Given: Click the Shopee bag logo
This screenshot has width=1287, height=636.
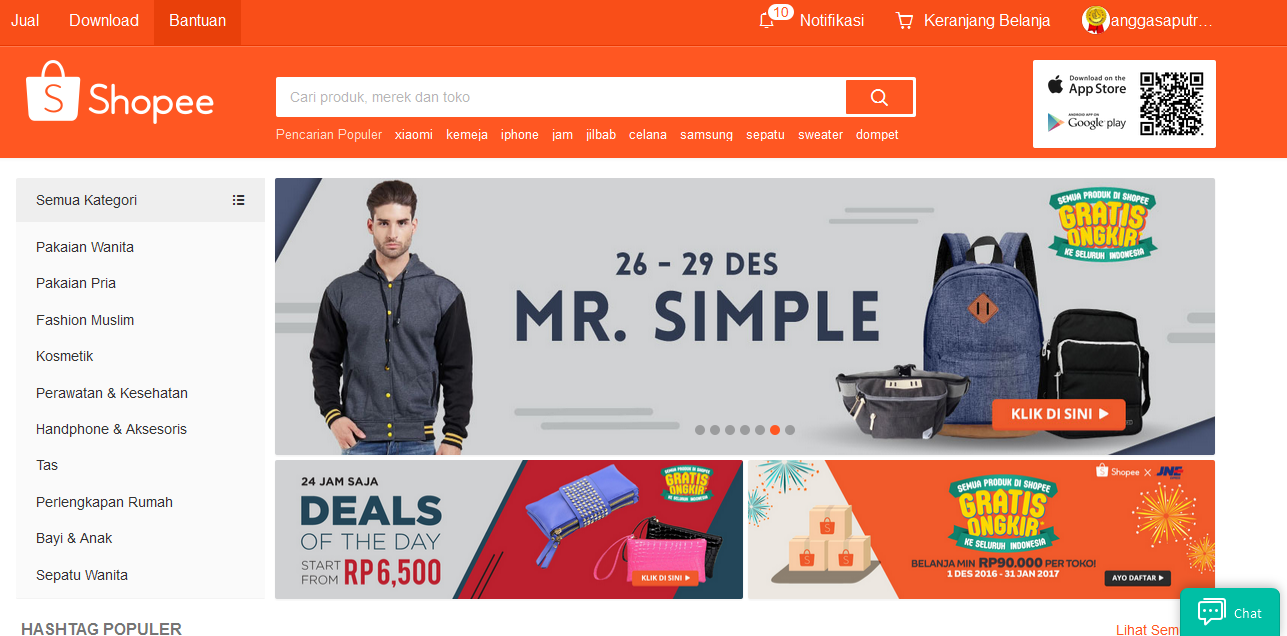Looking at the screenshot, I should pyautogui.click(x=52, y=91).
